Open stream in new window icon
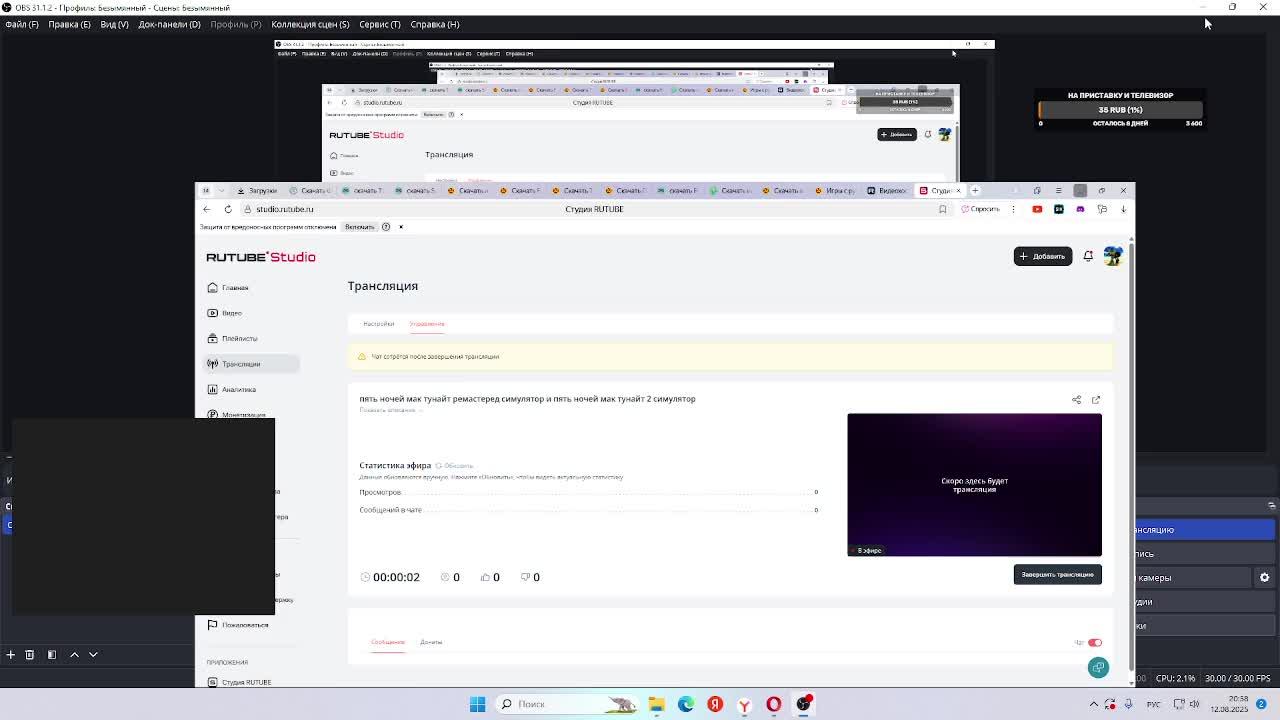1280x720 pixels. point(1096,400)
